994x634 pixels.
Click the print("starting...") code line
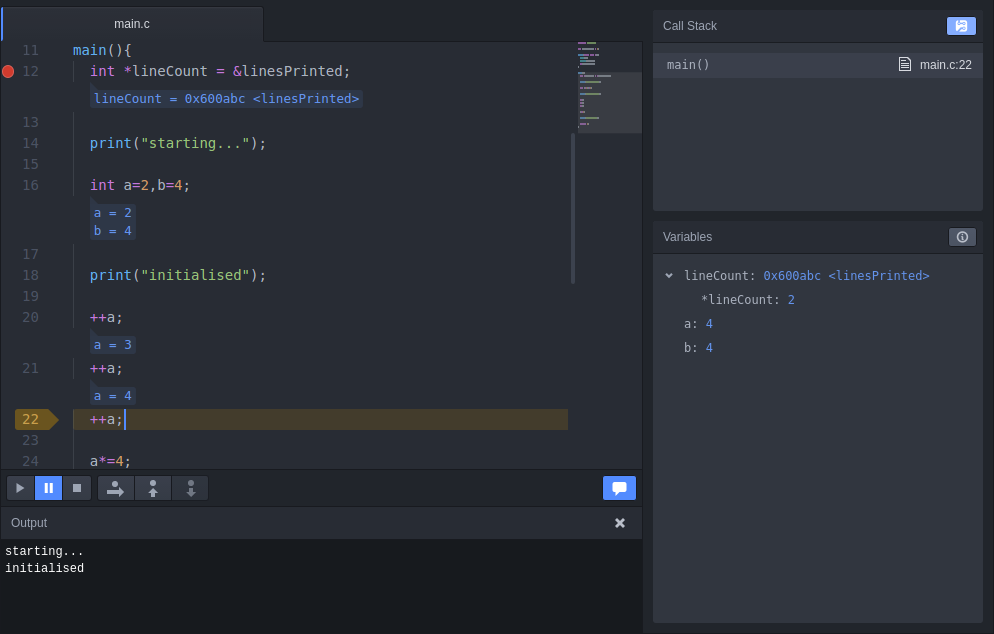point(178,143)
